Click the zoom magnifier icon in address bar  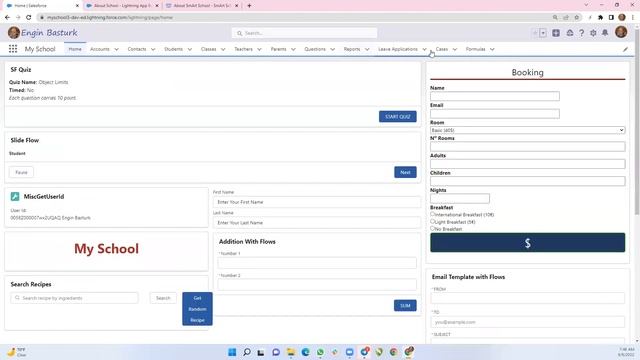click(x=555, y=18)
